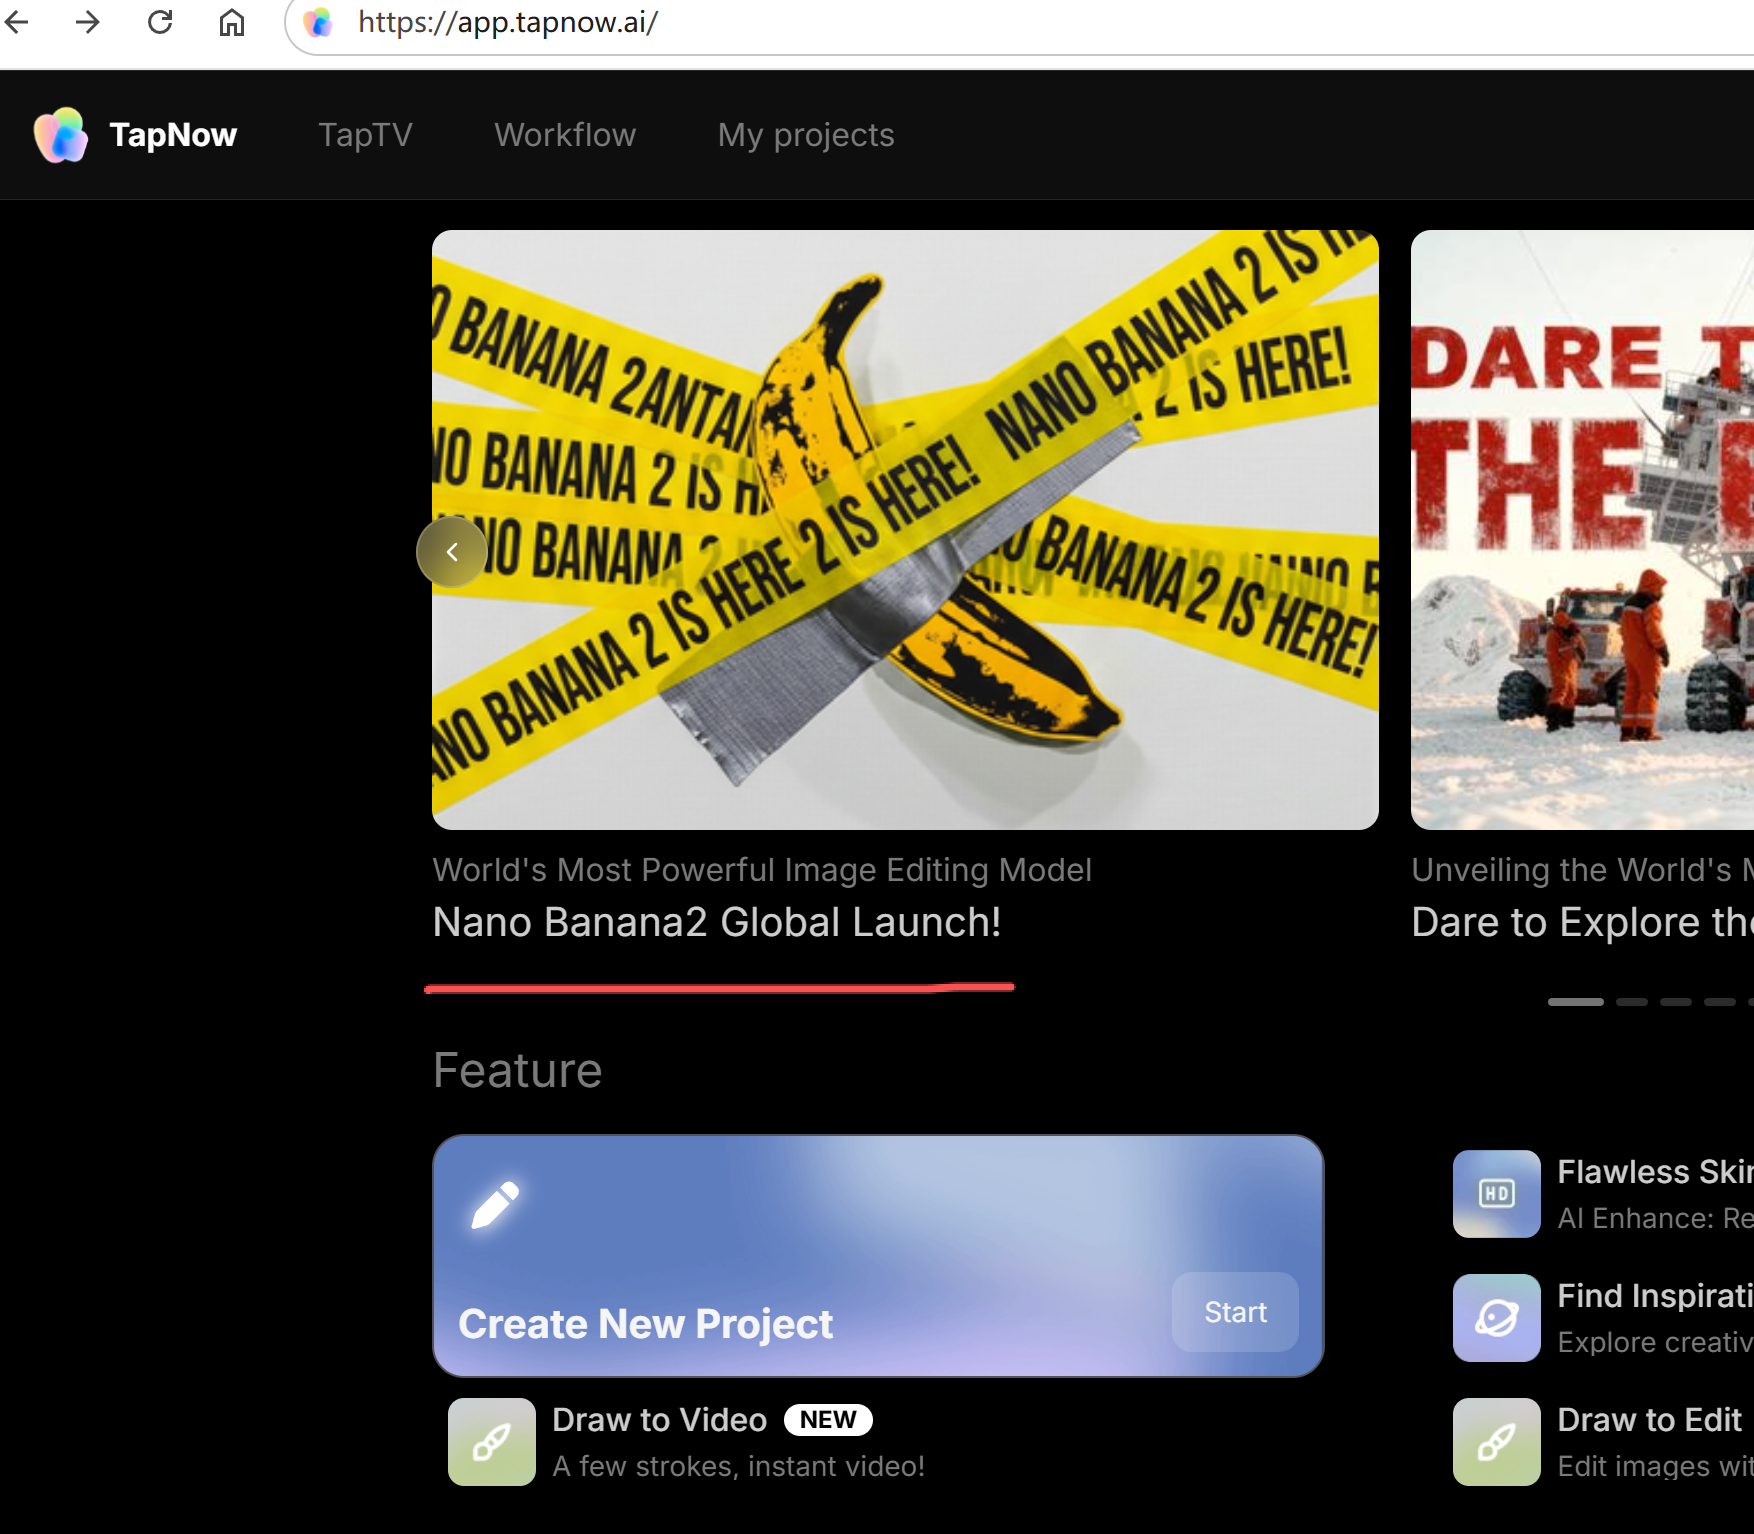Open the My projects menu item
Viewport: 1754px width, 1534px height.
tap(806, 135)
